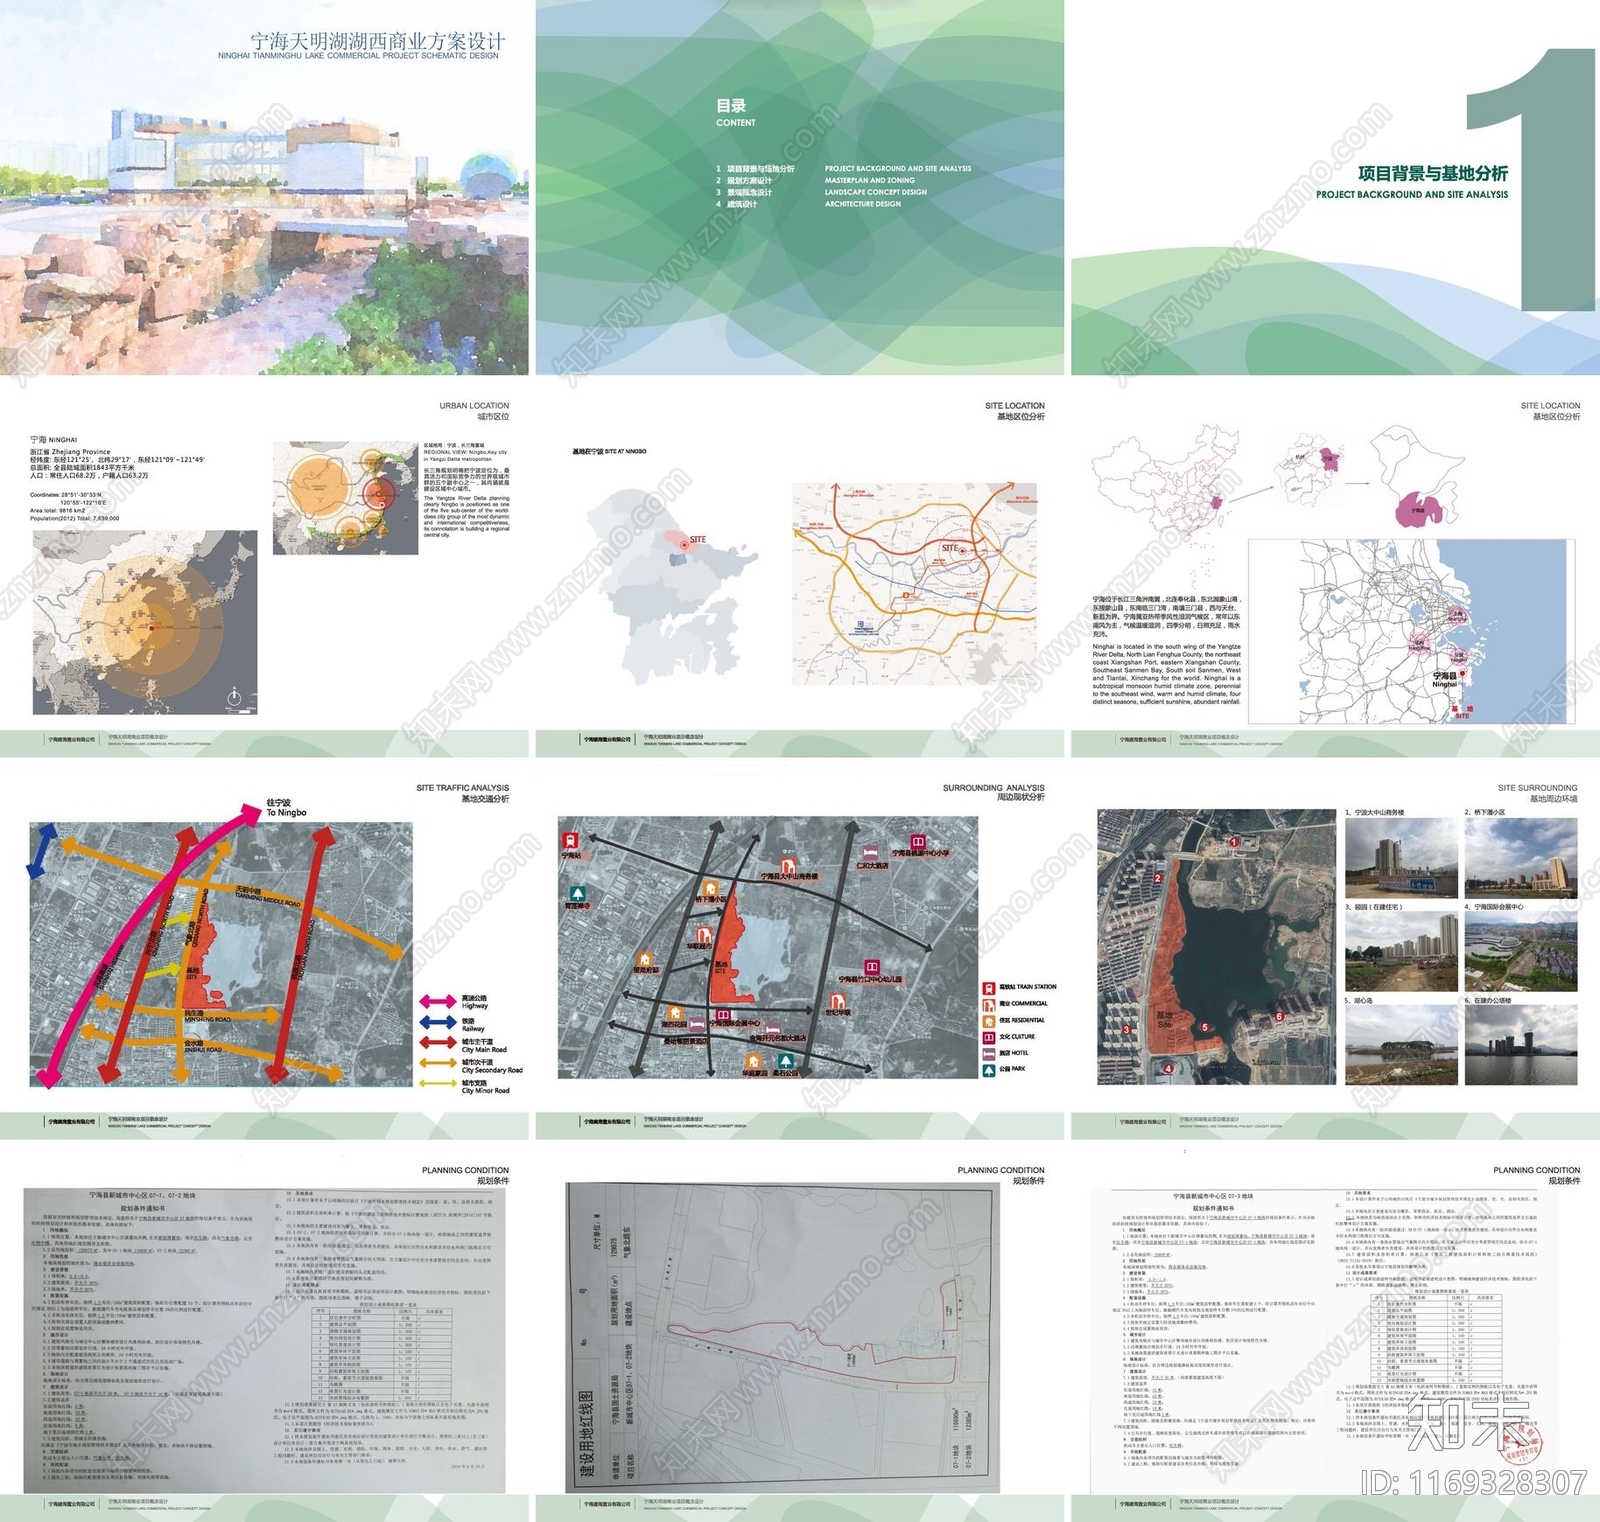1600x1522 pixels.
Task: Click photo 1 宁波大中山商务楼
Action: point(1401,857)
